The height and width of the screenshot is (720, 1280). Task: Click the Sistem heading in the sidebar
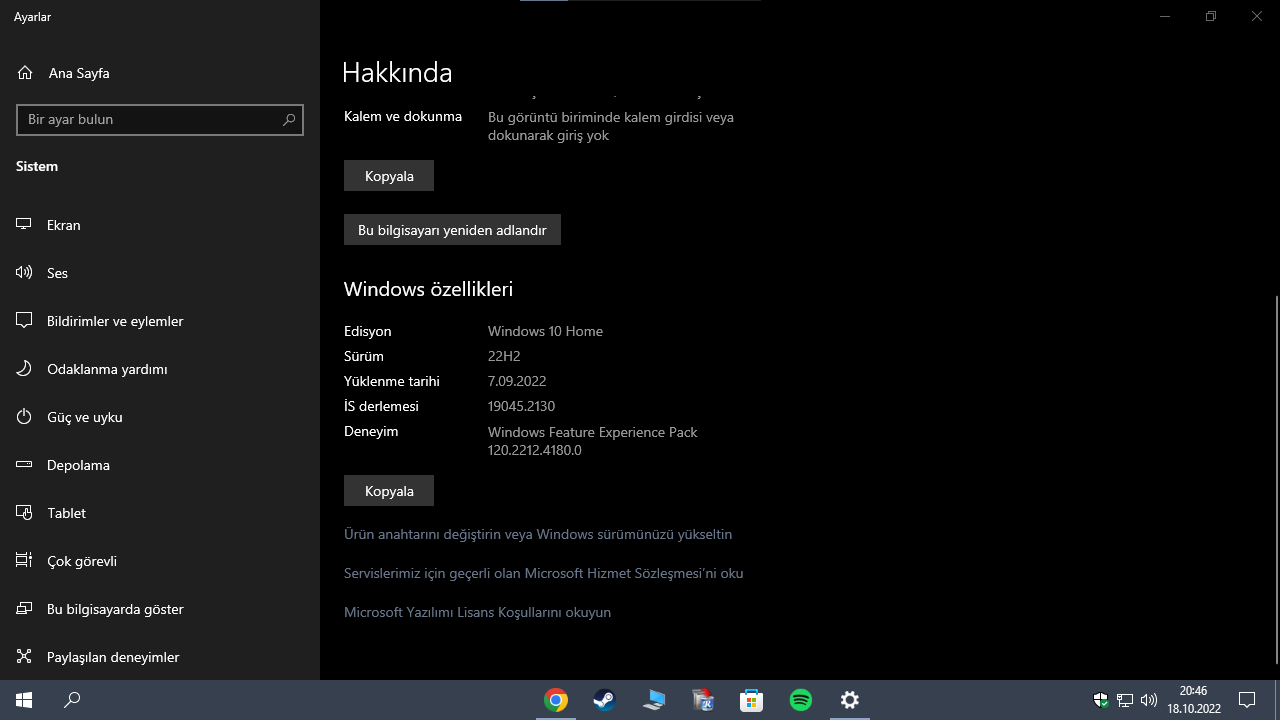[37, 166]
